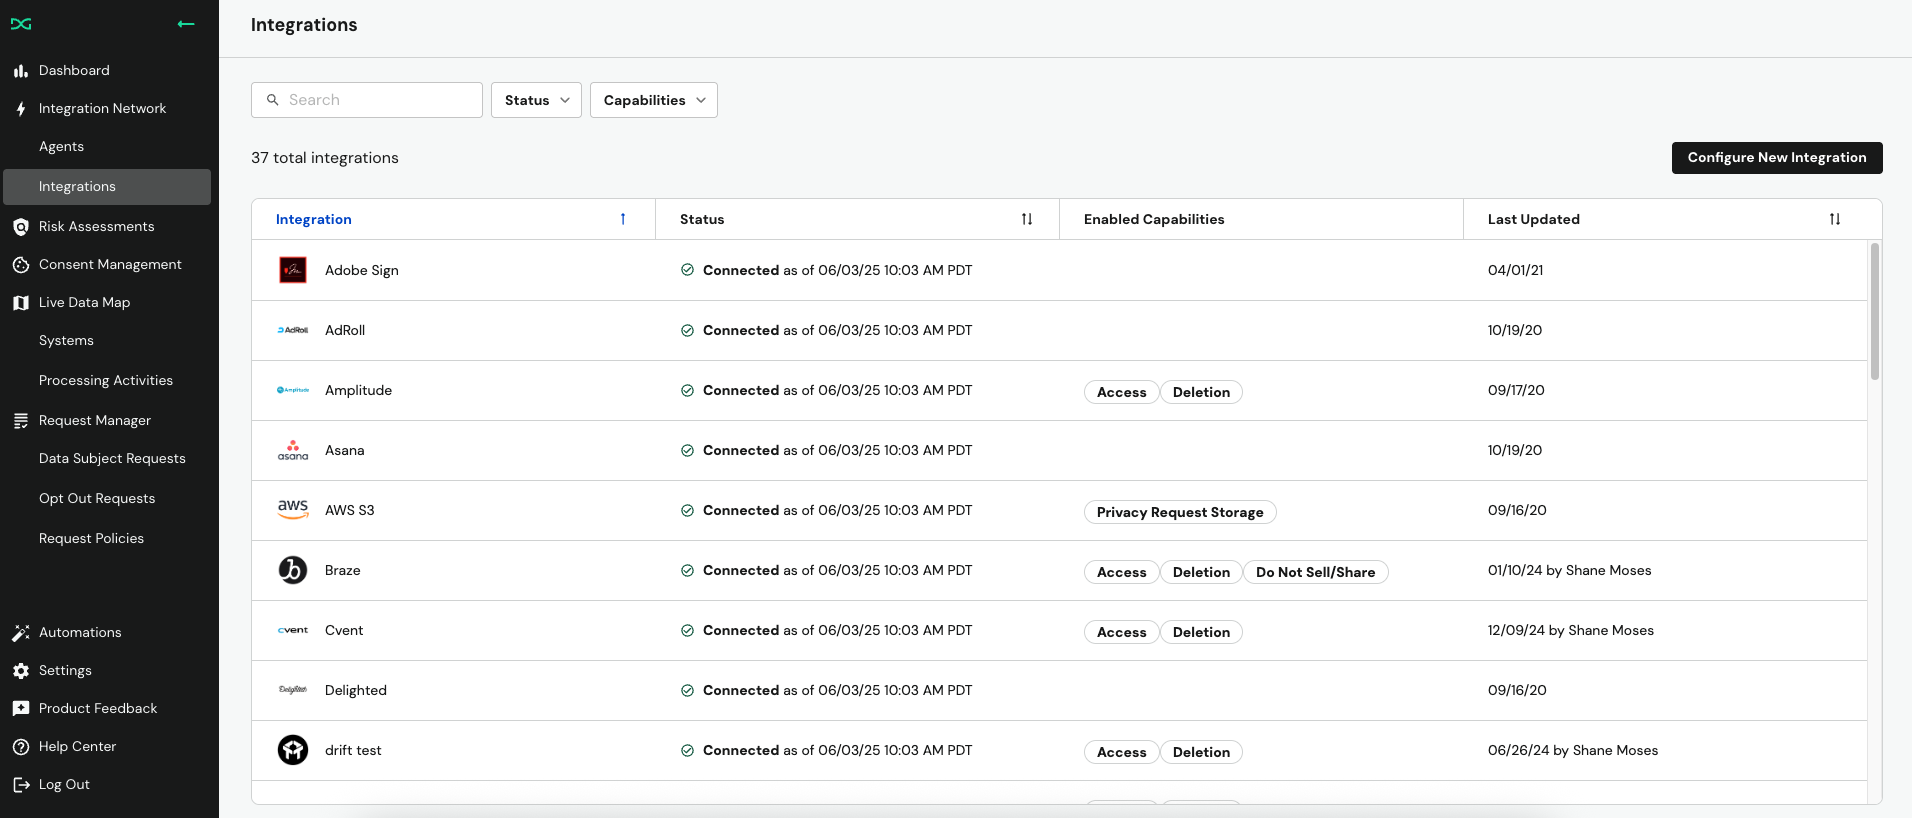Click the Adobe Sign logo
Viewport: 1912px width, 818px height.
click(293, 270)
